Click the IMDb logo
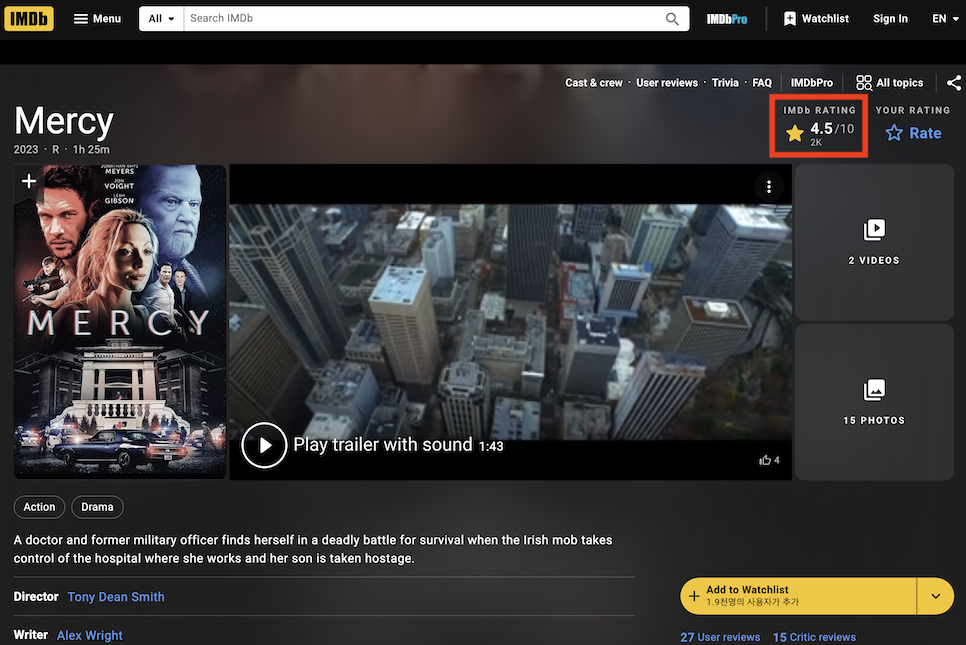Image resolution: width=966 pixels, height=645 pixels. click(29, 18)
